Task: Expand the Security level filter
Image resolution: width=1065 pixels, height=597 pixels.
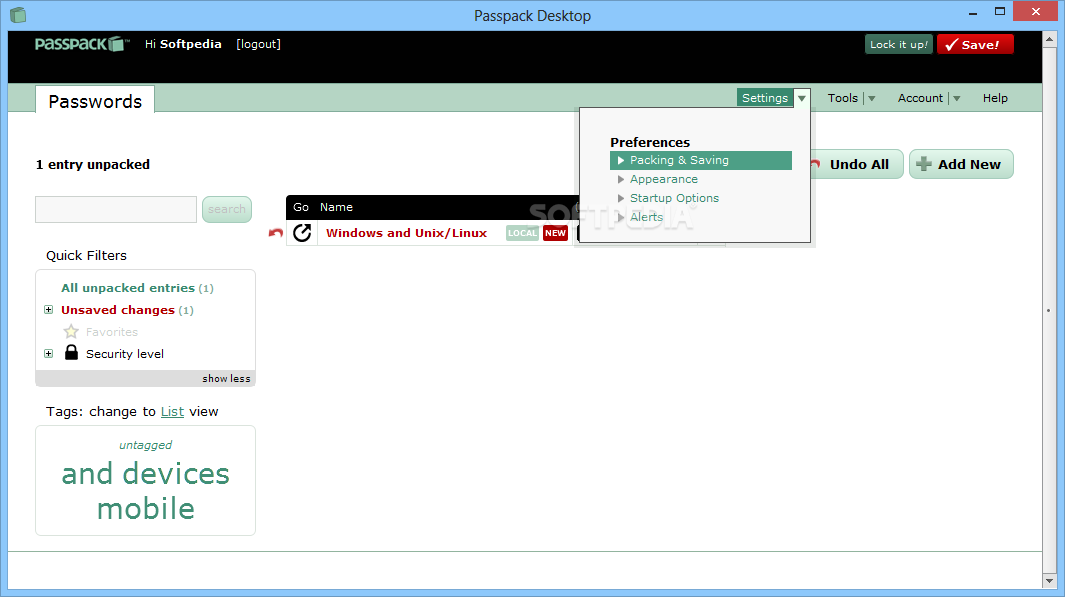Action: point(48,354)
